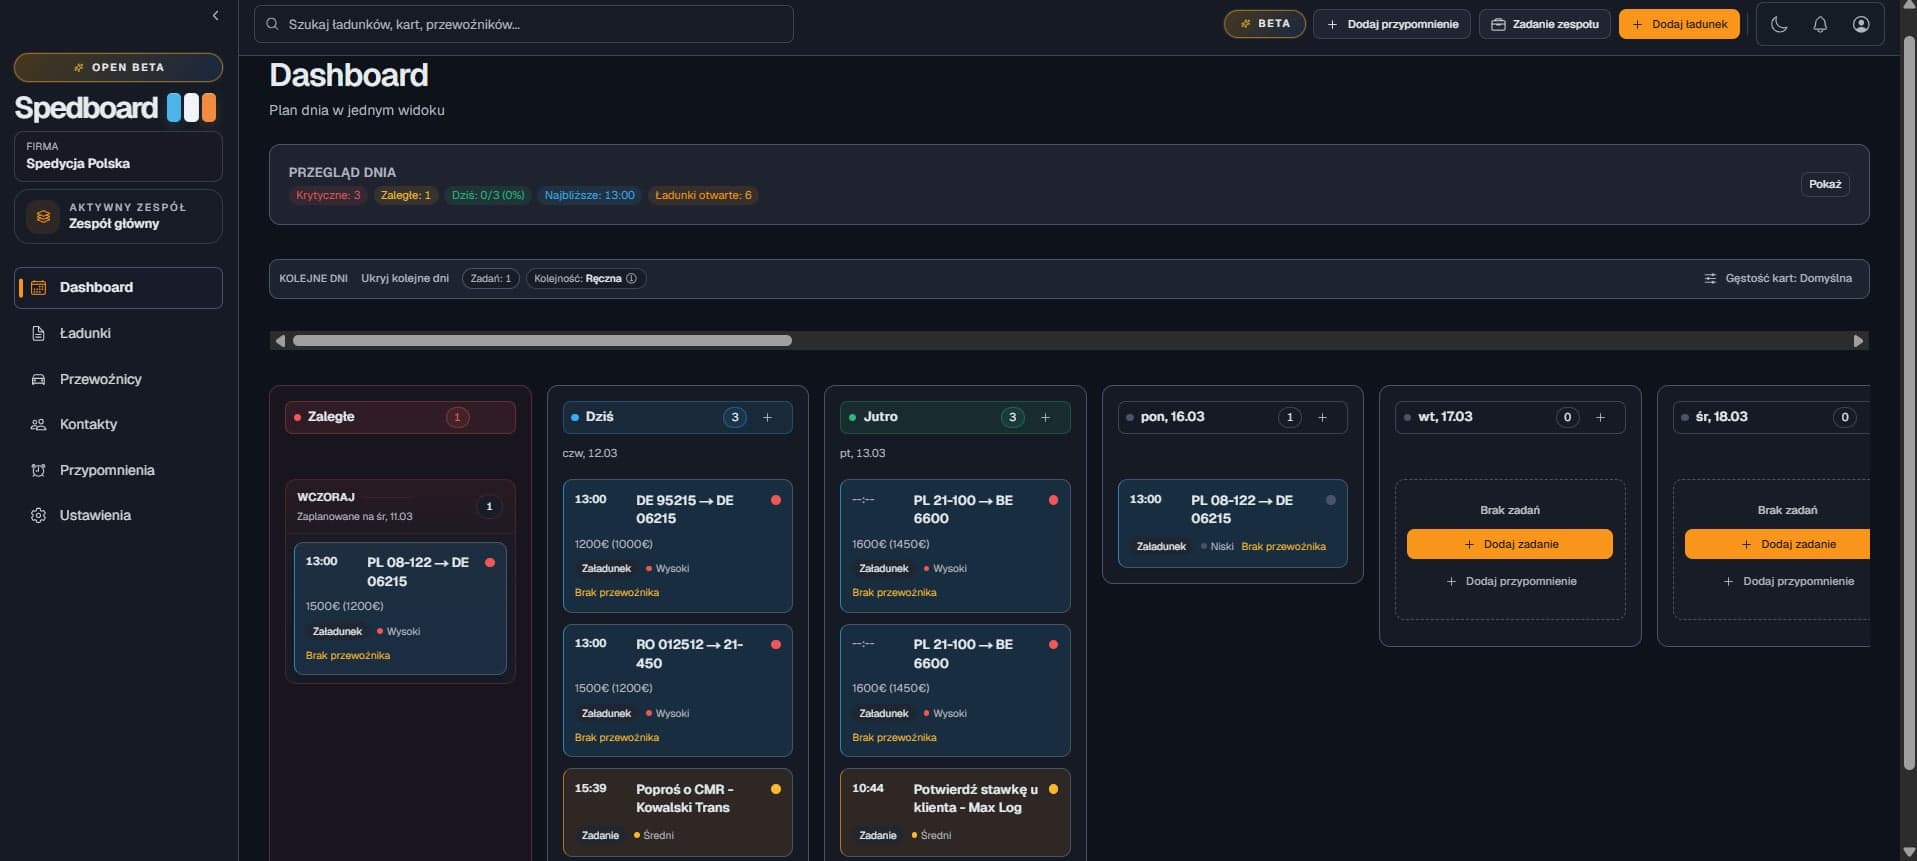This screenshot has width=1917, height=861.
Task: Open notifications bell icon
Action: [1820, 24]
